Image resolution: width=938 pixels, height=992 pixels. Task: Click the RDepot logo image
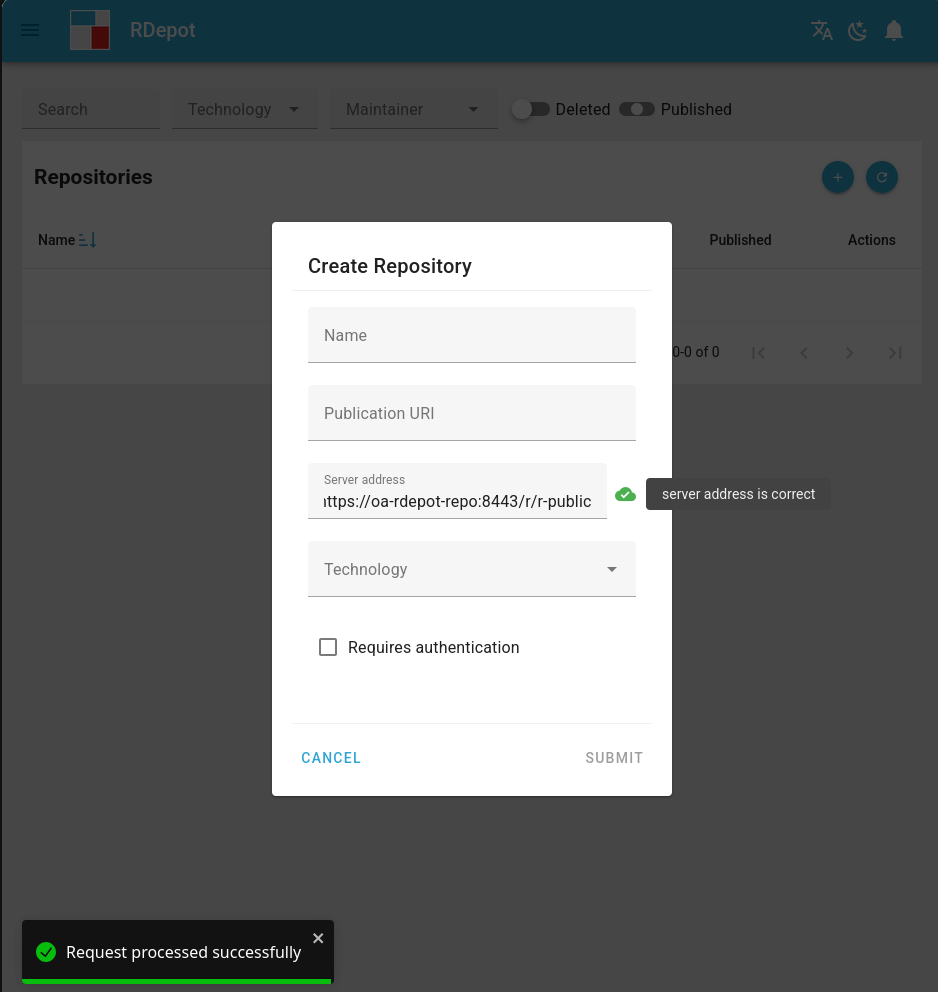(x=90, y=30)
